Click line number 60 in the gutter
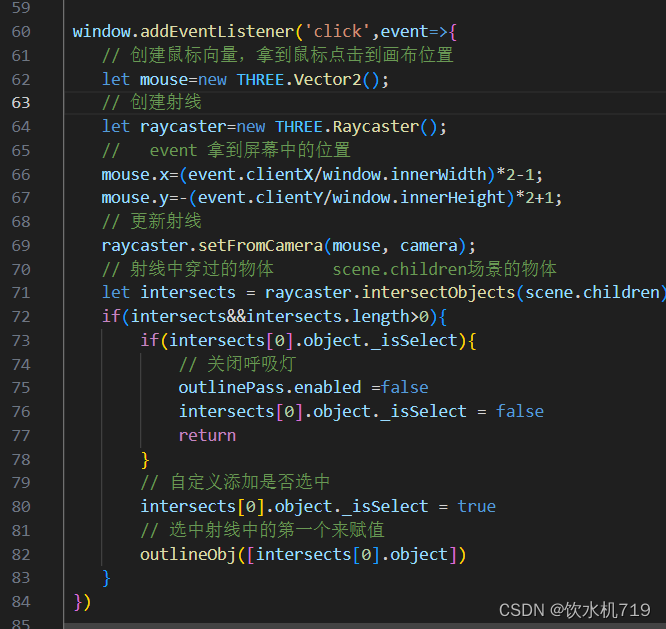 click(x=21, y=31)
